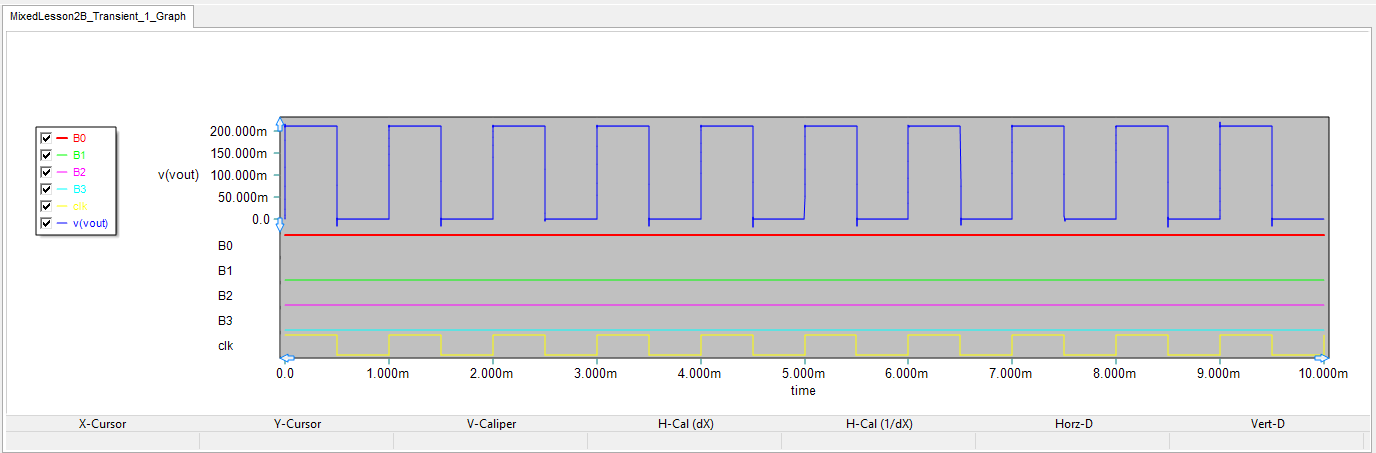Image resolution: width=1376 pixels, height=453 pixels.
Task: Click the H-Cal (1/dX) status bar header
Action: pos(879,424)
